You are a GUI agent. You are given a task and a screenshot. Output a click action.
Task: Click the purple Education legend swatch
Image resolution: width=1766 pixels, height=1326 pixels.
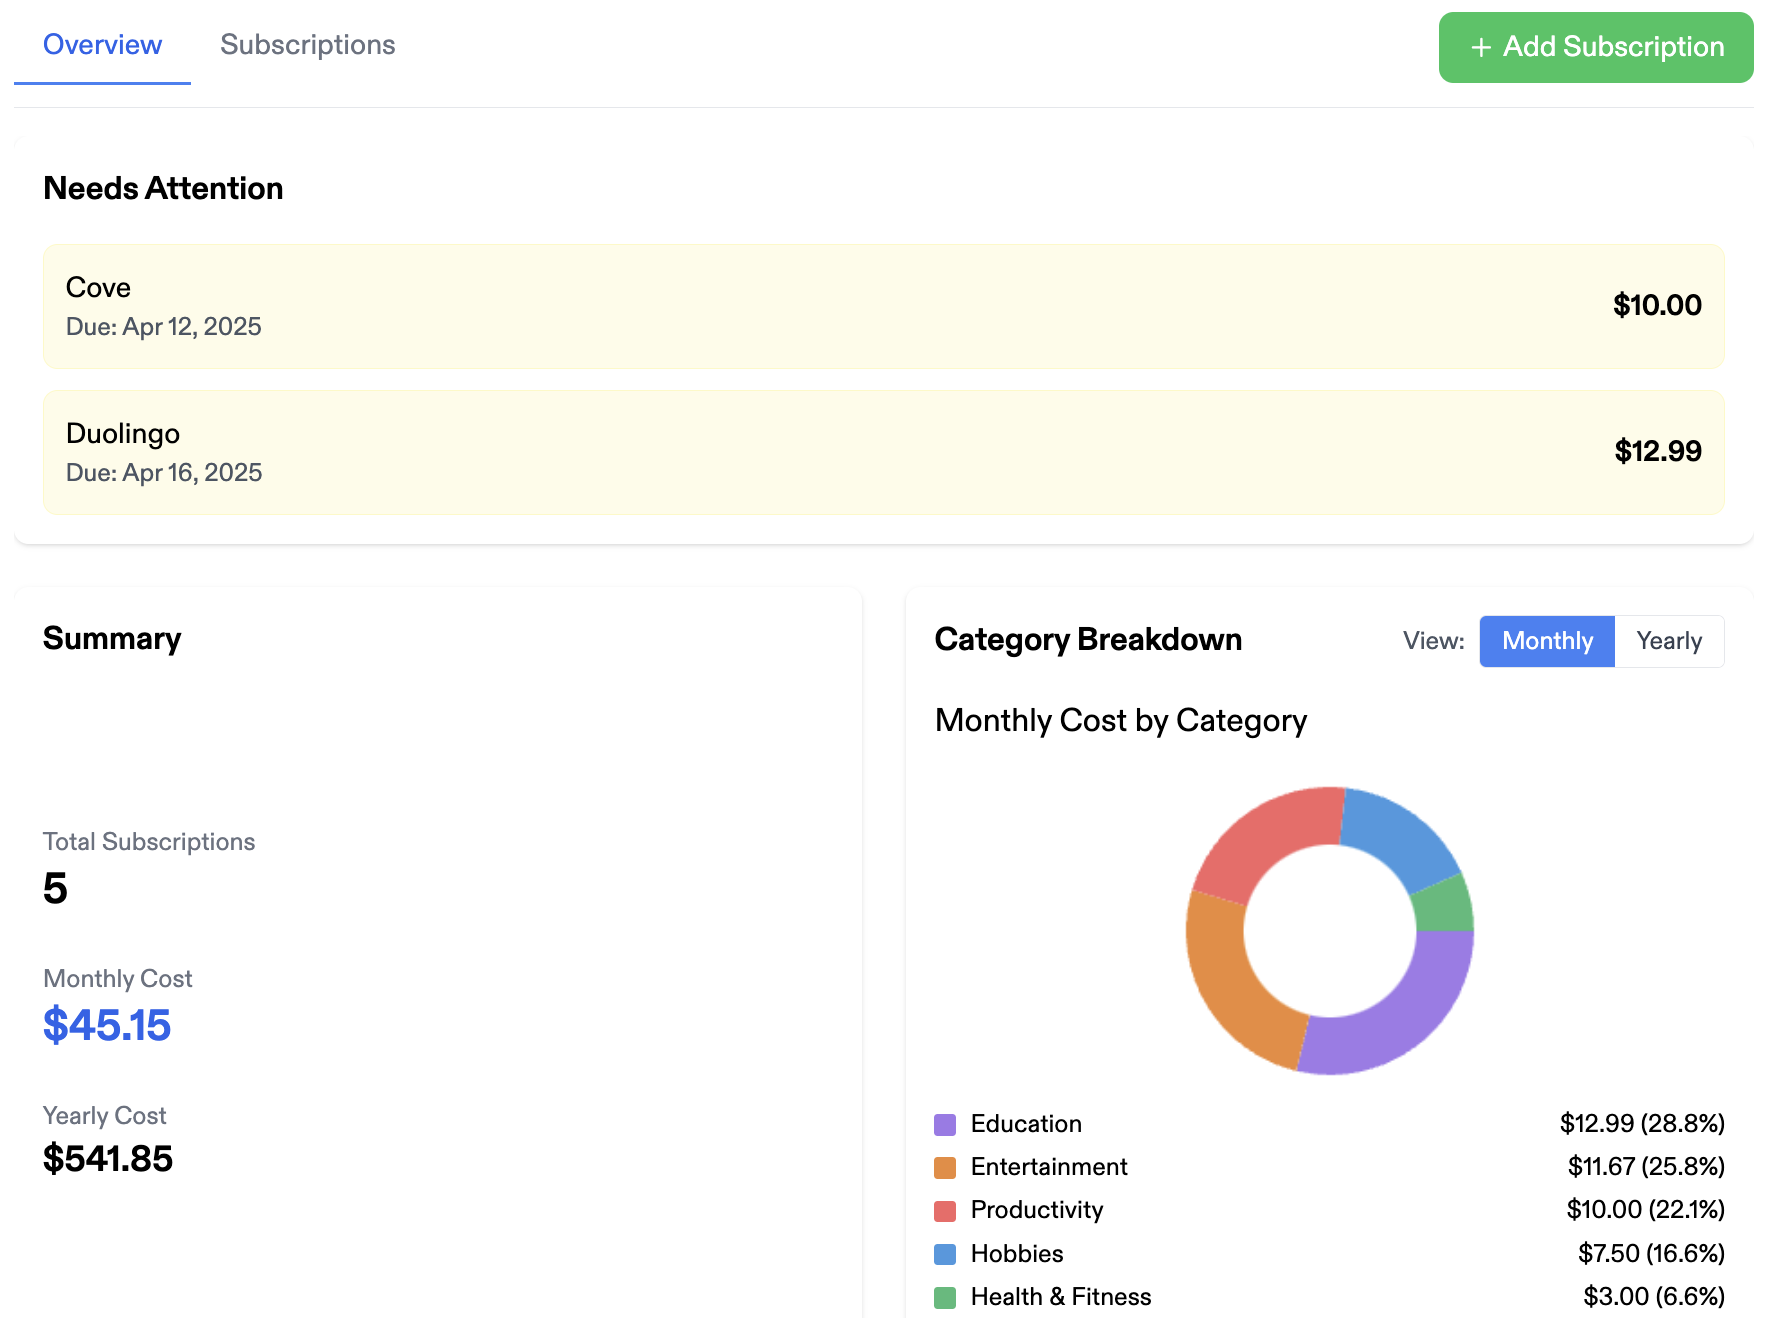945,1124
